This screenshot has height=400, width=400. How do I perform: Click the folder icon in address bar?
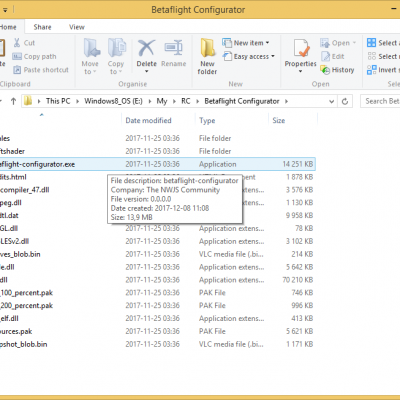(29, 101)
